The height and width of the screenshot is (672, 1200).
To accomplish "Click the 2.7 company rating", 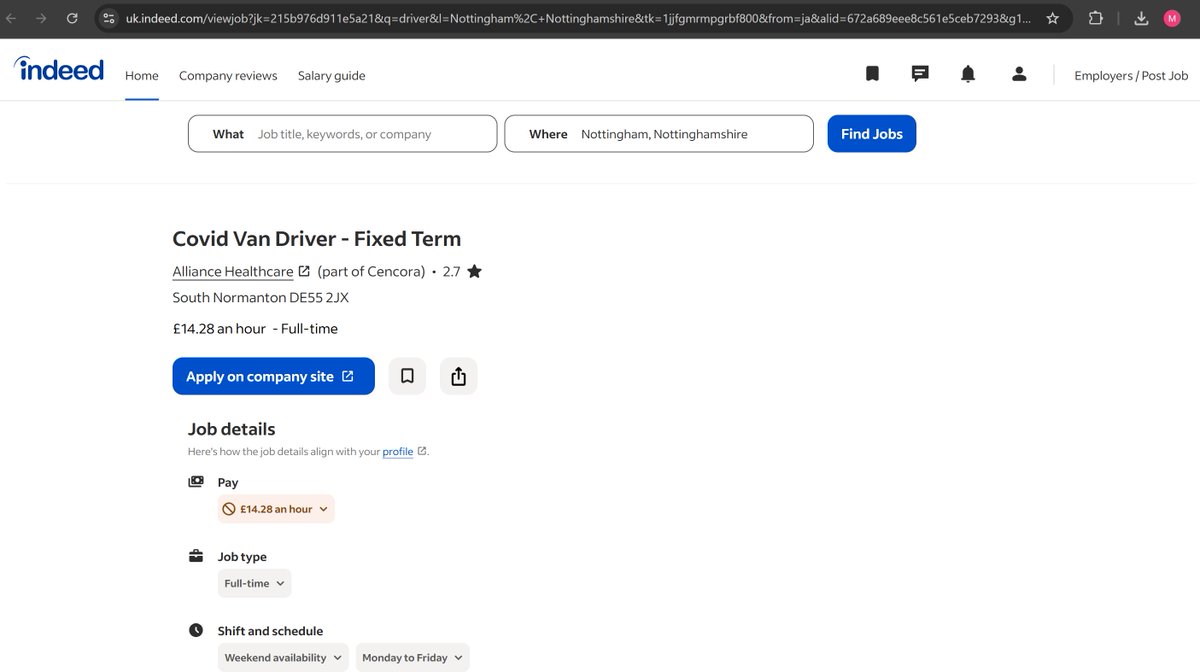I will (x=452, y=271).
